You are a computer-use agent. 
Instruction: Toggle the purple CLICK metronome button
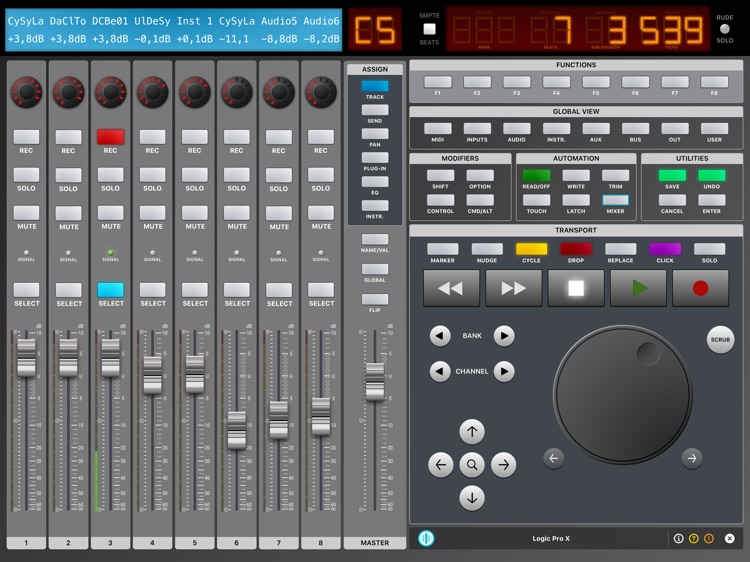tap(664, 249)
